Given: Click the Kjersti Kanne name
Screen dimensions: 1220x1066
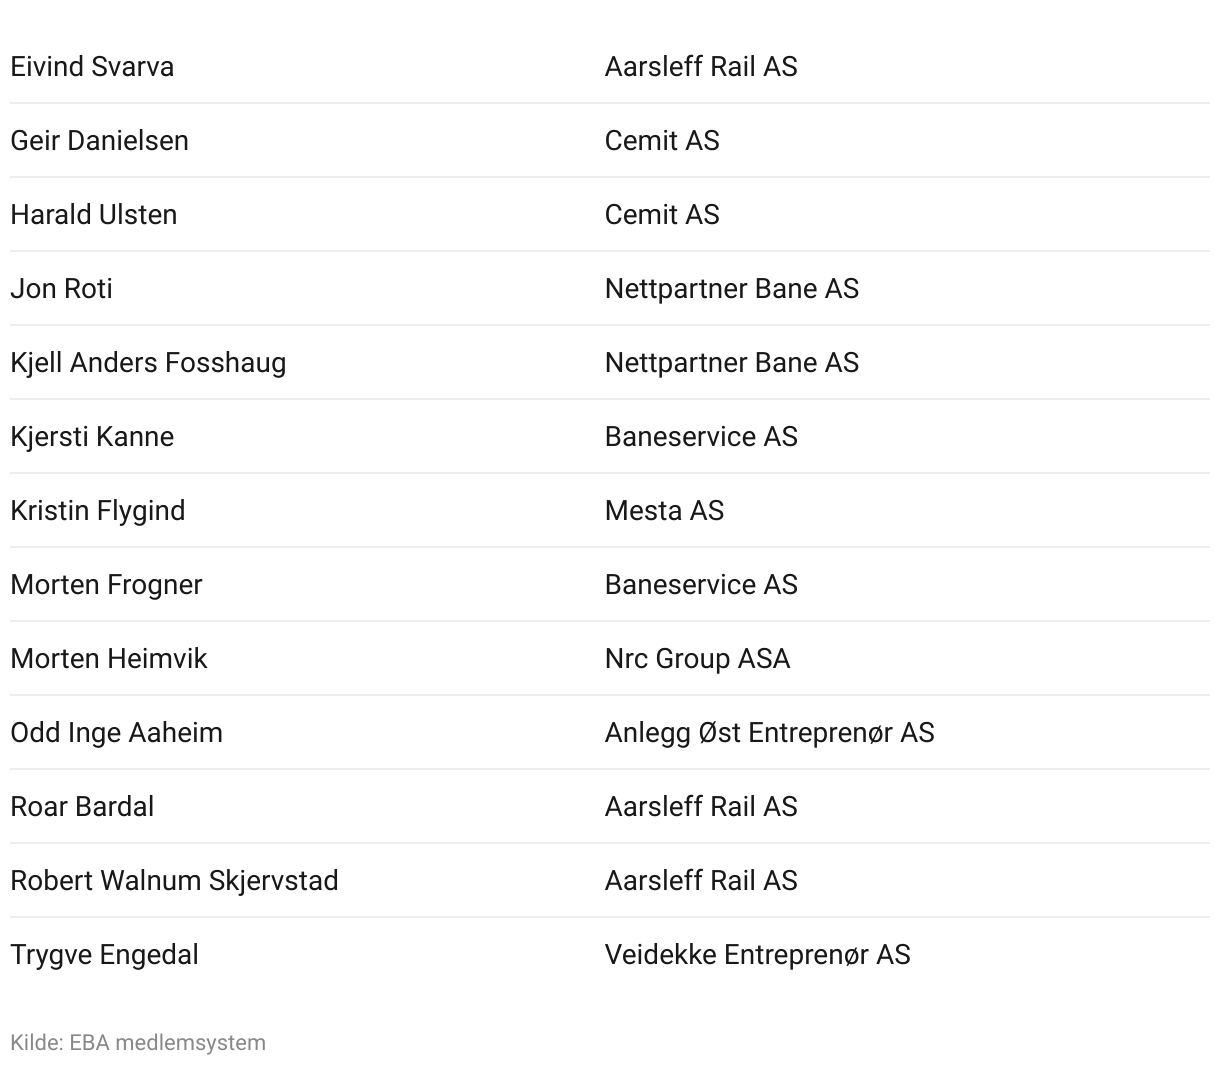Looking at the screenshot, I should [92, 437].
